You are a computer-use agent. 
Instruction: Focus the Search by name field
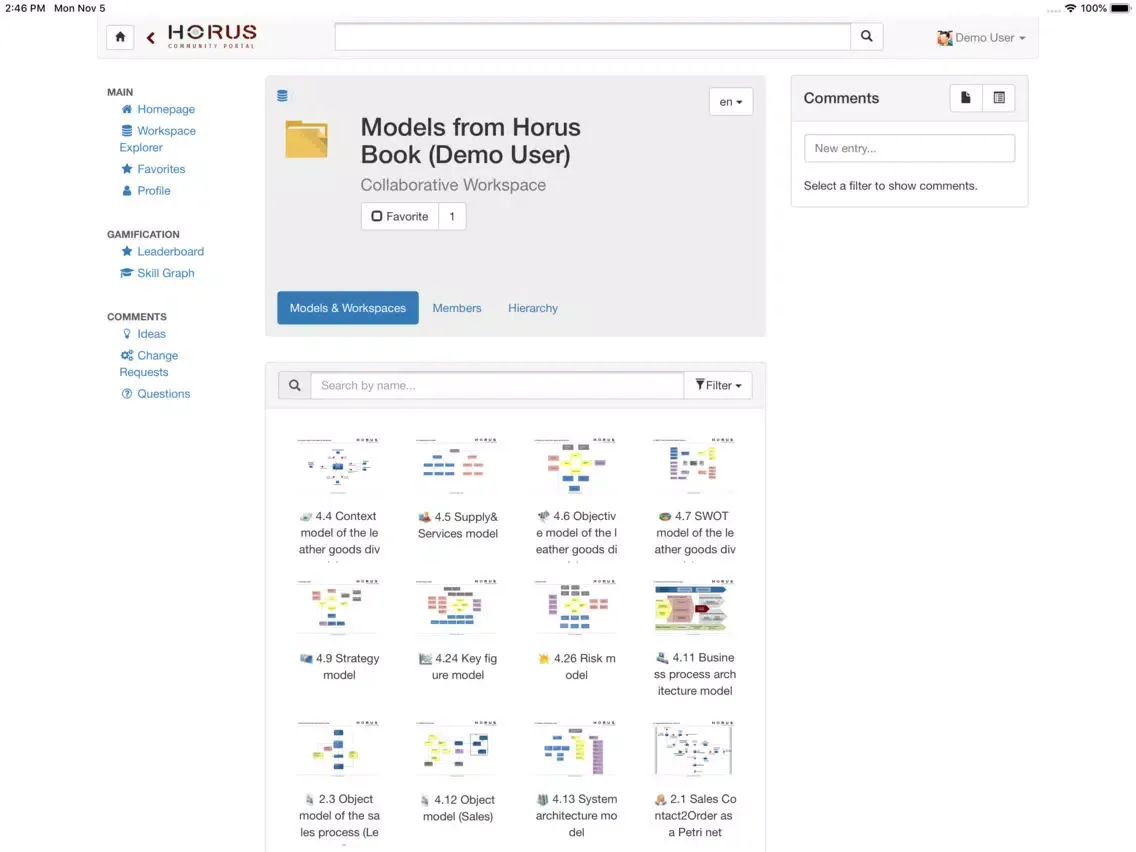point(497,385)
